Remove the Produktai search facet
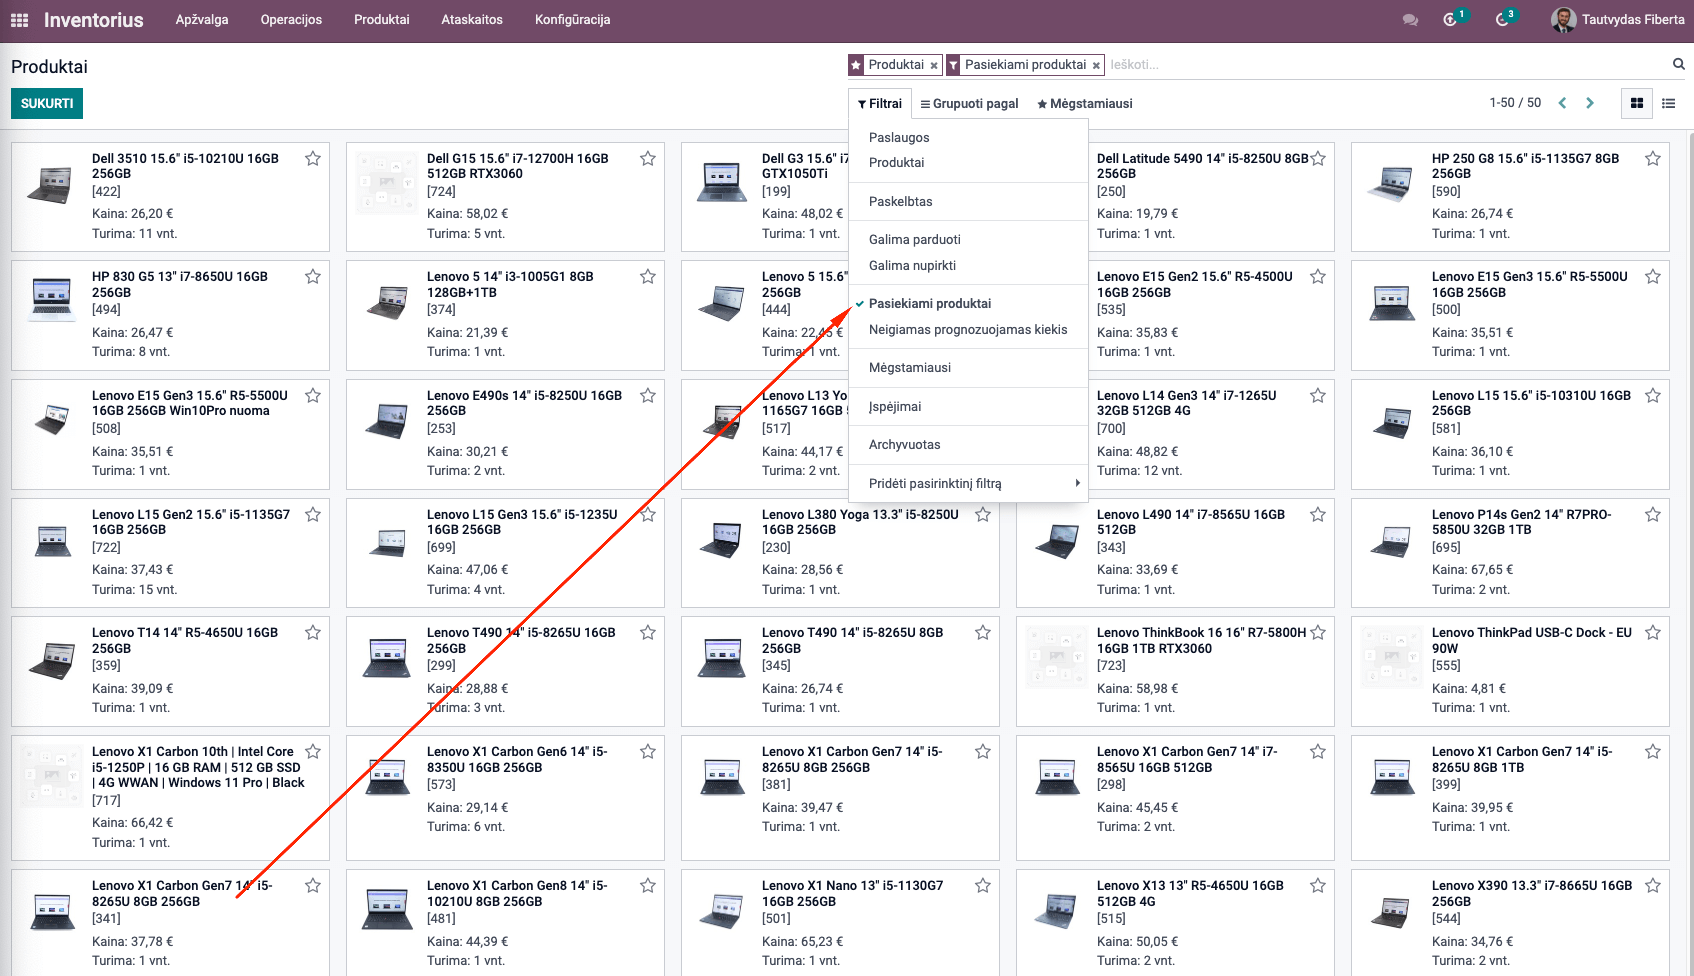 [x=934, y=66]
